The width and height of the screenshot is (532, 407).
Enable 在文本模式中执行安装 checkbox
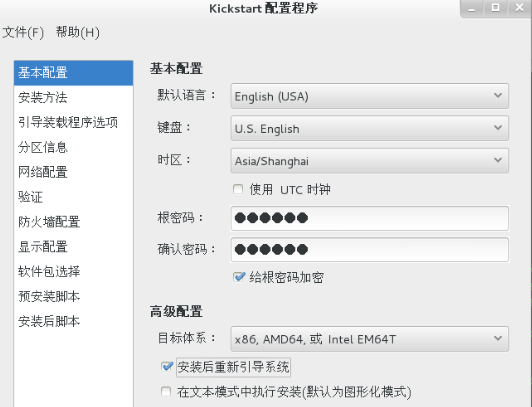click(166, 392)
